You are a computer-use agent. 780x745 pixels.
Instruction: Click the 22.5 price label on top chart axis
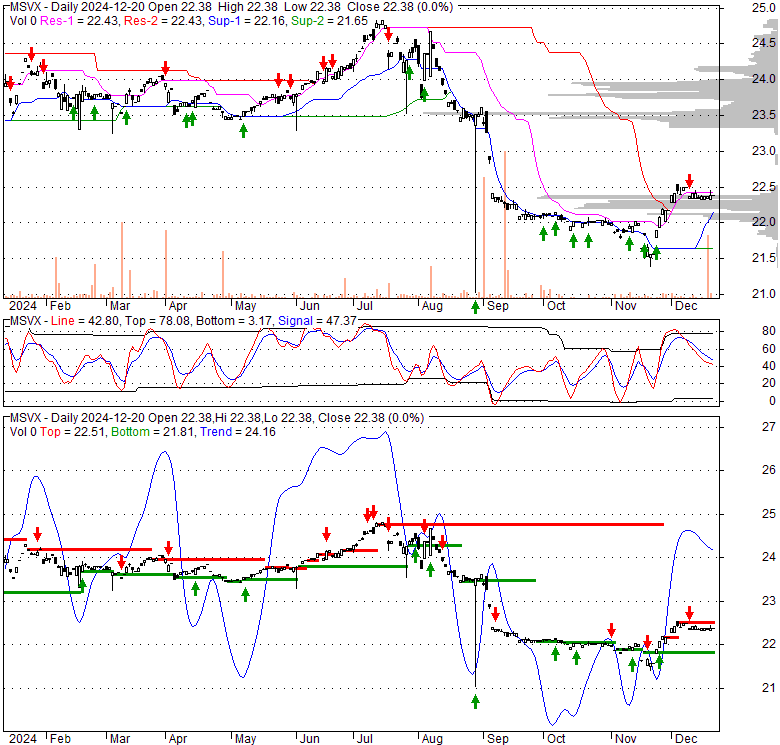[x=764, y=186]
